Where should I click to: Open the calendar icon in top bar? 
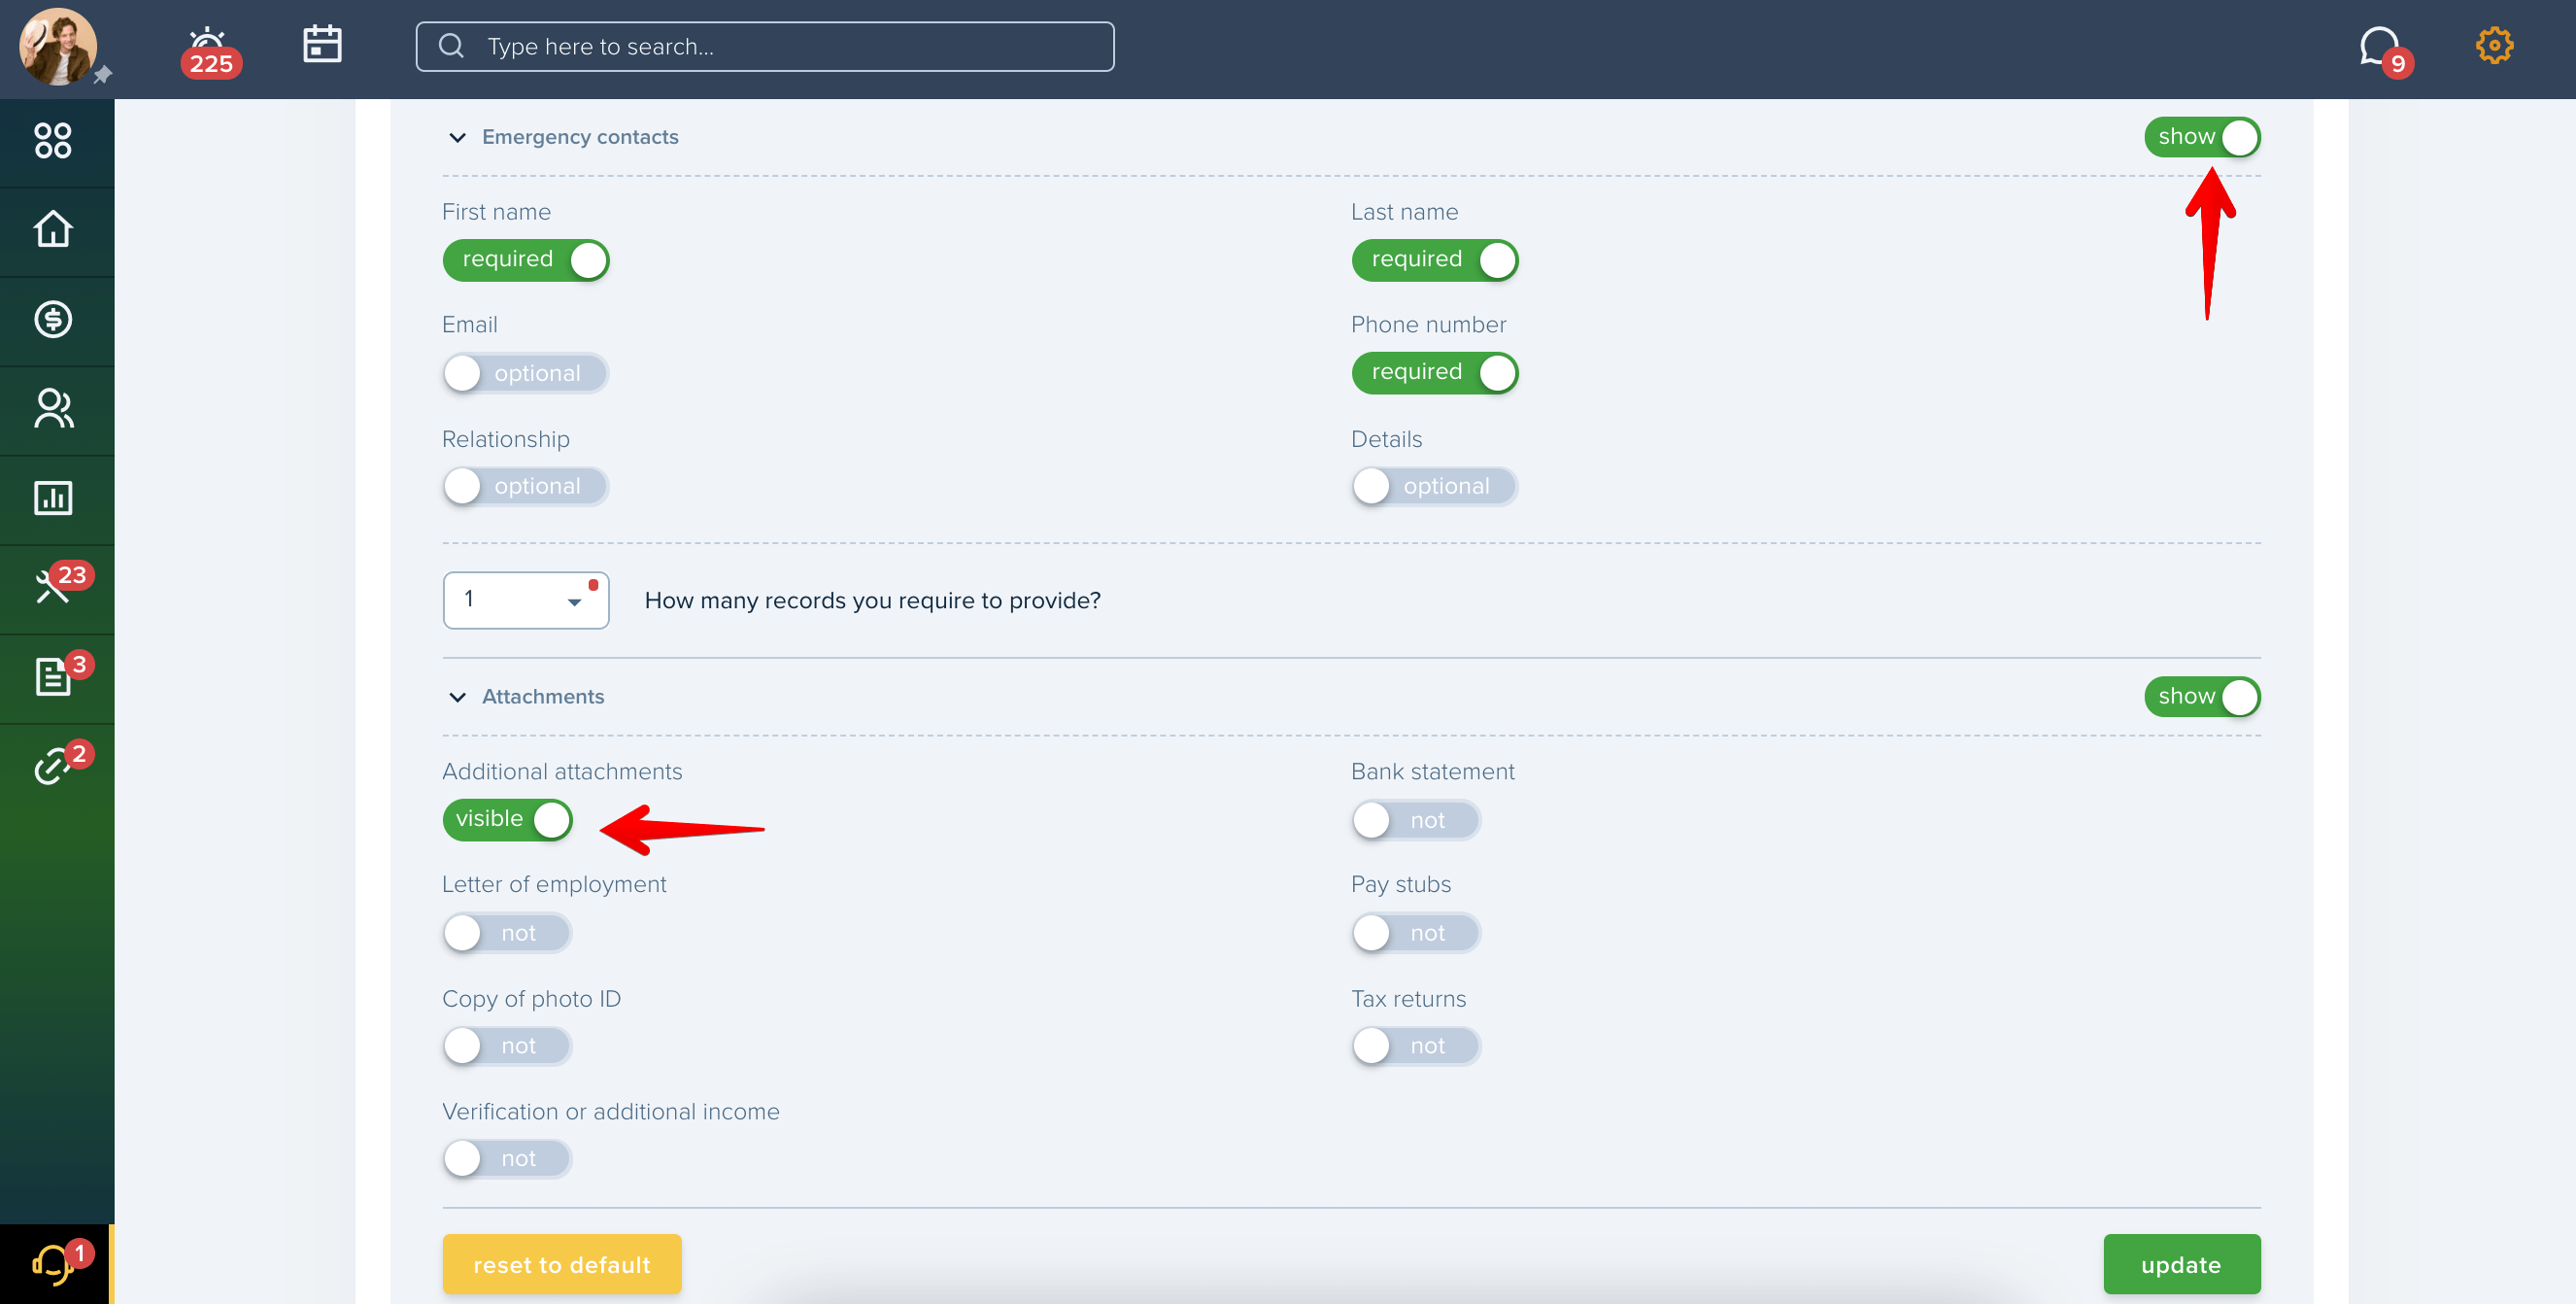322,44
